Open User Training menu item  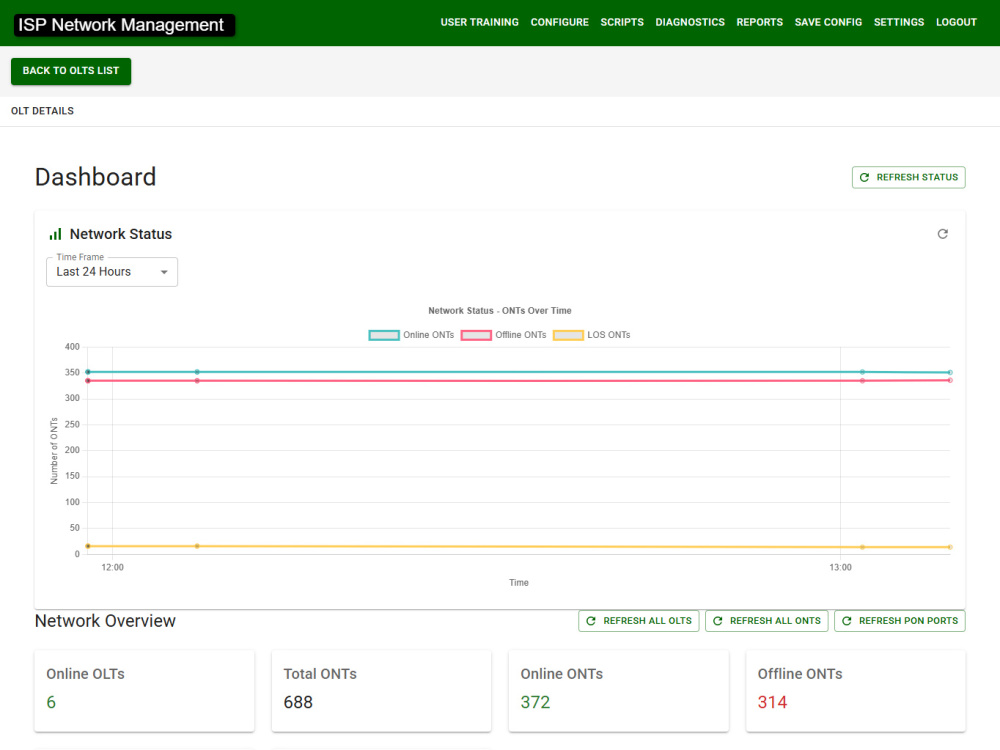point(480,22)
